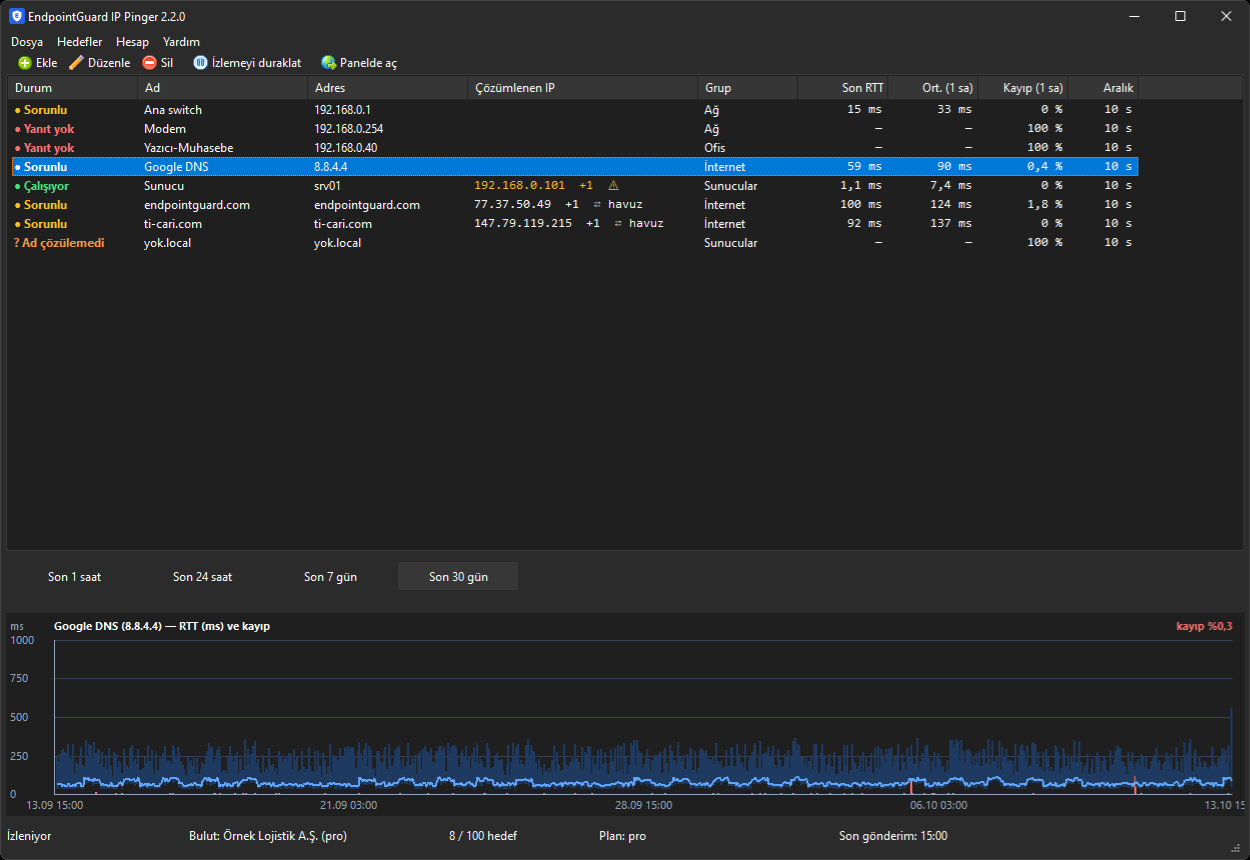Click the red Sil delete button

point(158,63)
